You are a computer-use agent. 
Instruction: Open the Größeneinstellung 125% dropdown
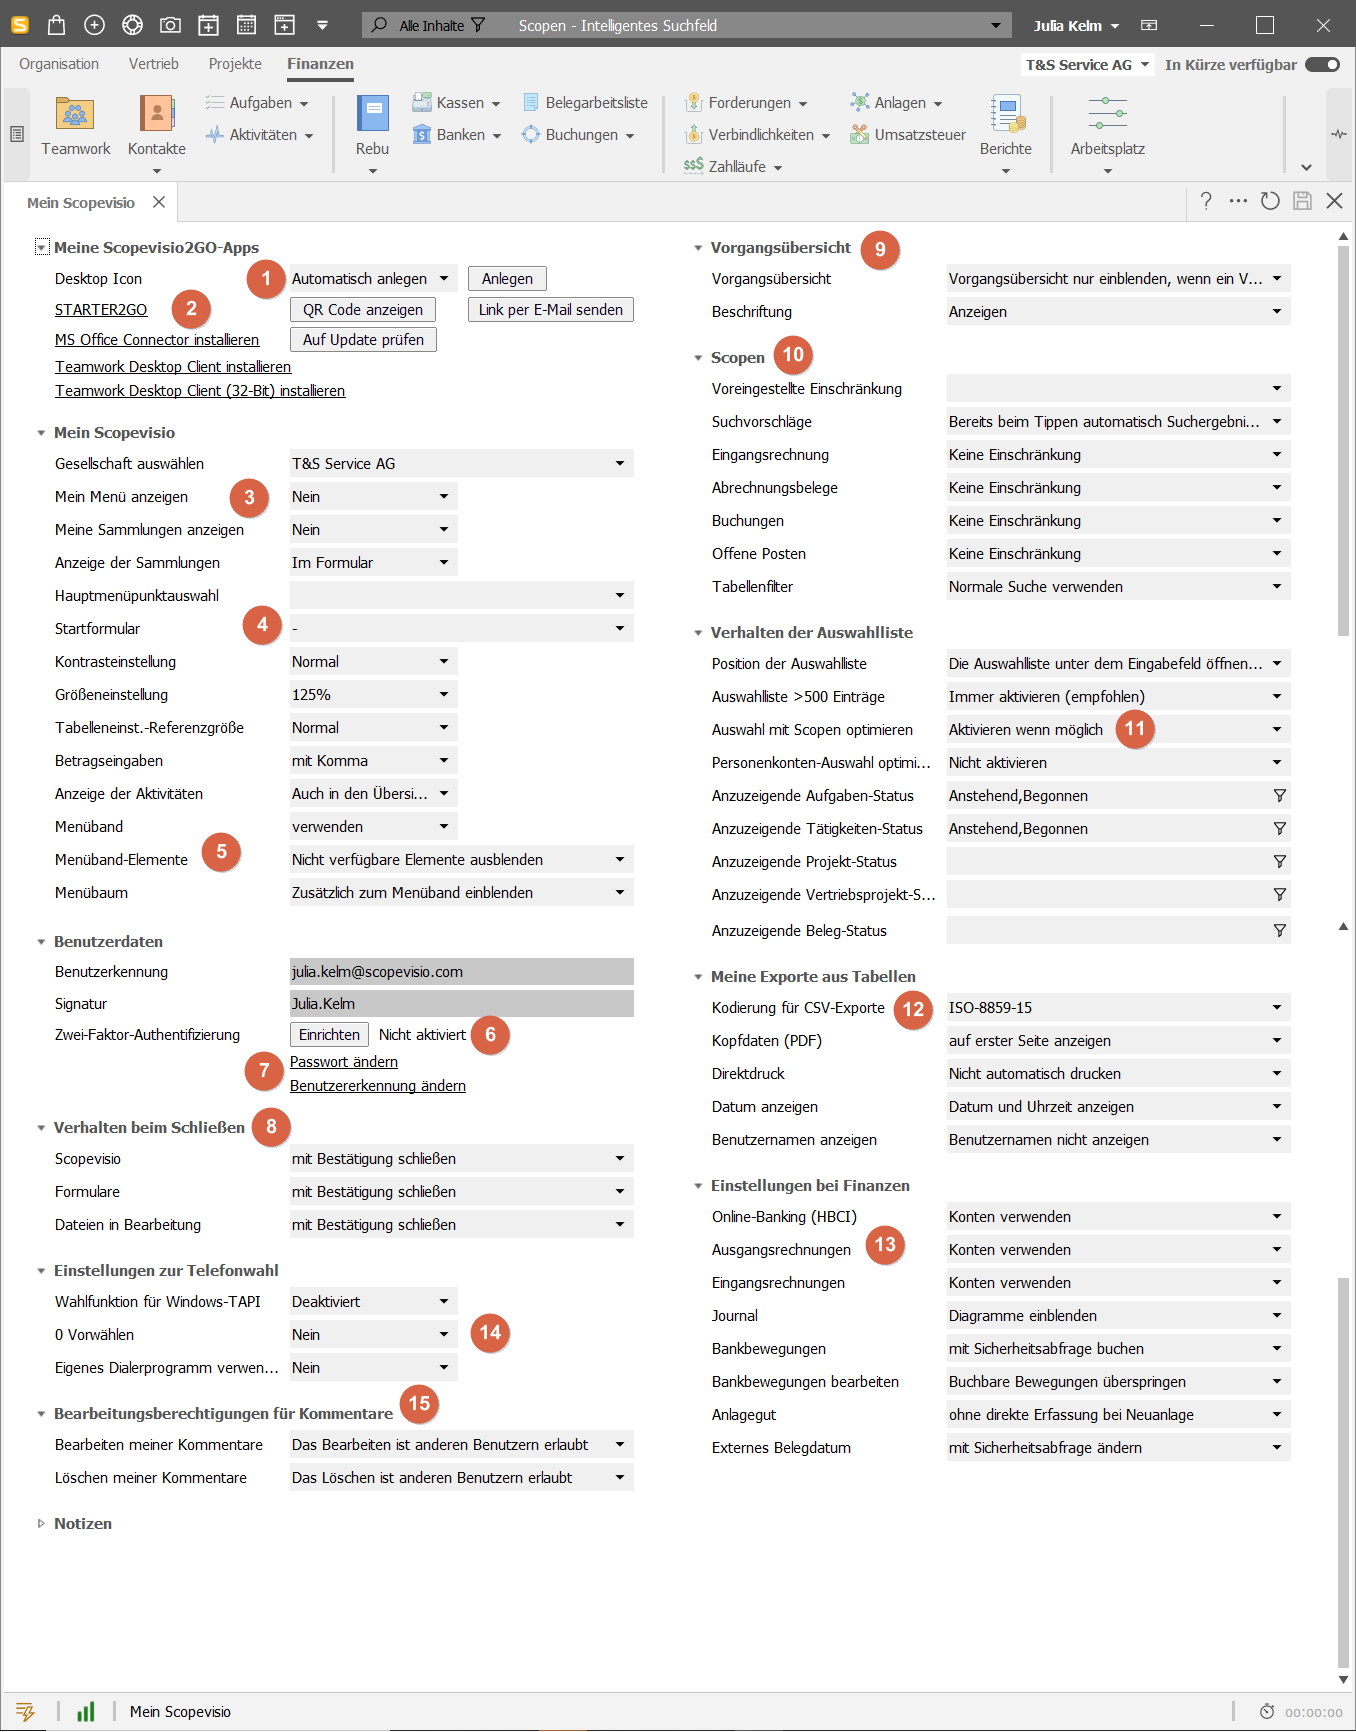[x=373, y=695]
